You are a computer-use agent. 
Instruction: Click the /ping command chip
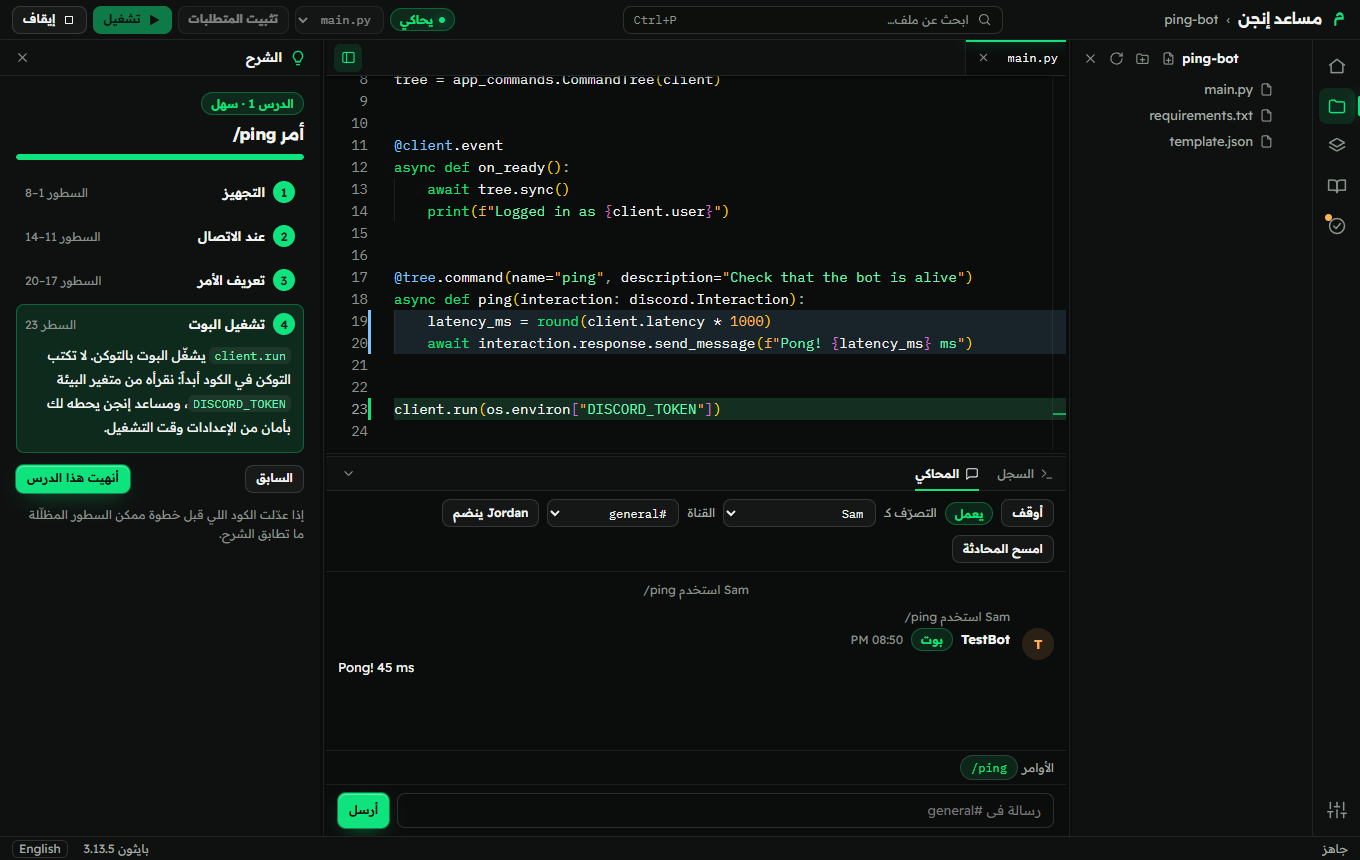[988, 768]
